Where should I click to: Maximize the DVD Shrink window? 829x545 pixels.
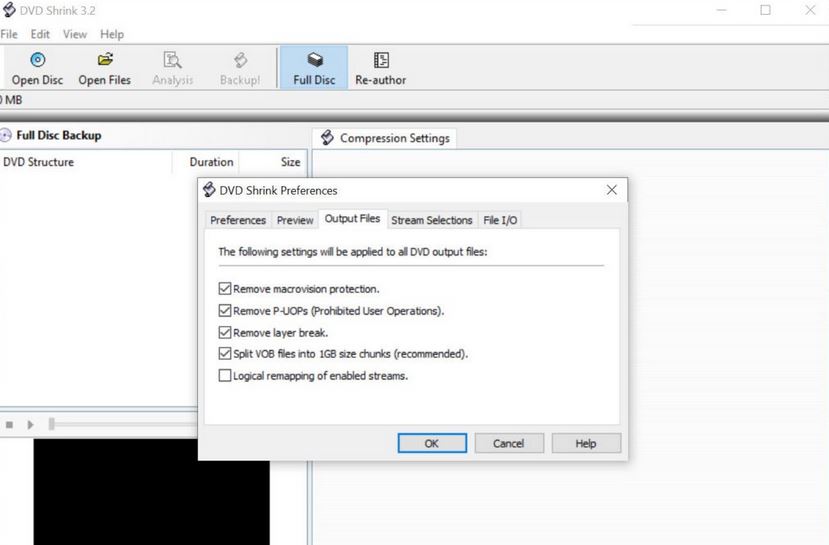pyautogui.click(x=765, y=10)
